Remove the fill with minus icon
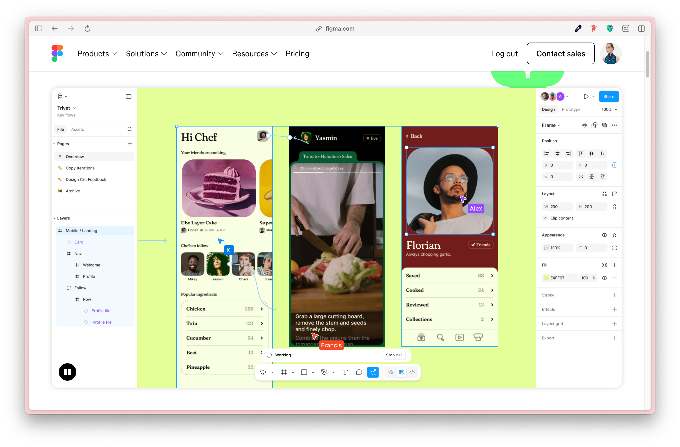This screenshot has height=447, width=680. [614, 277]
